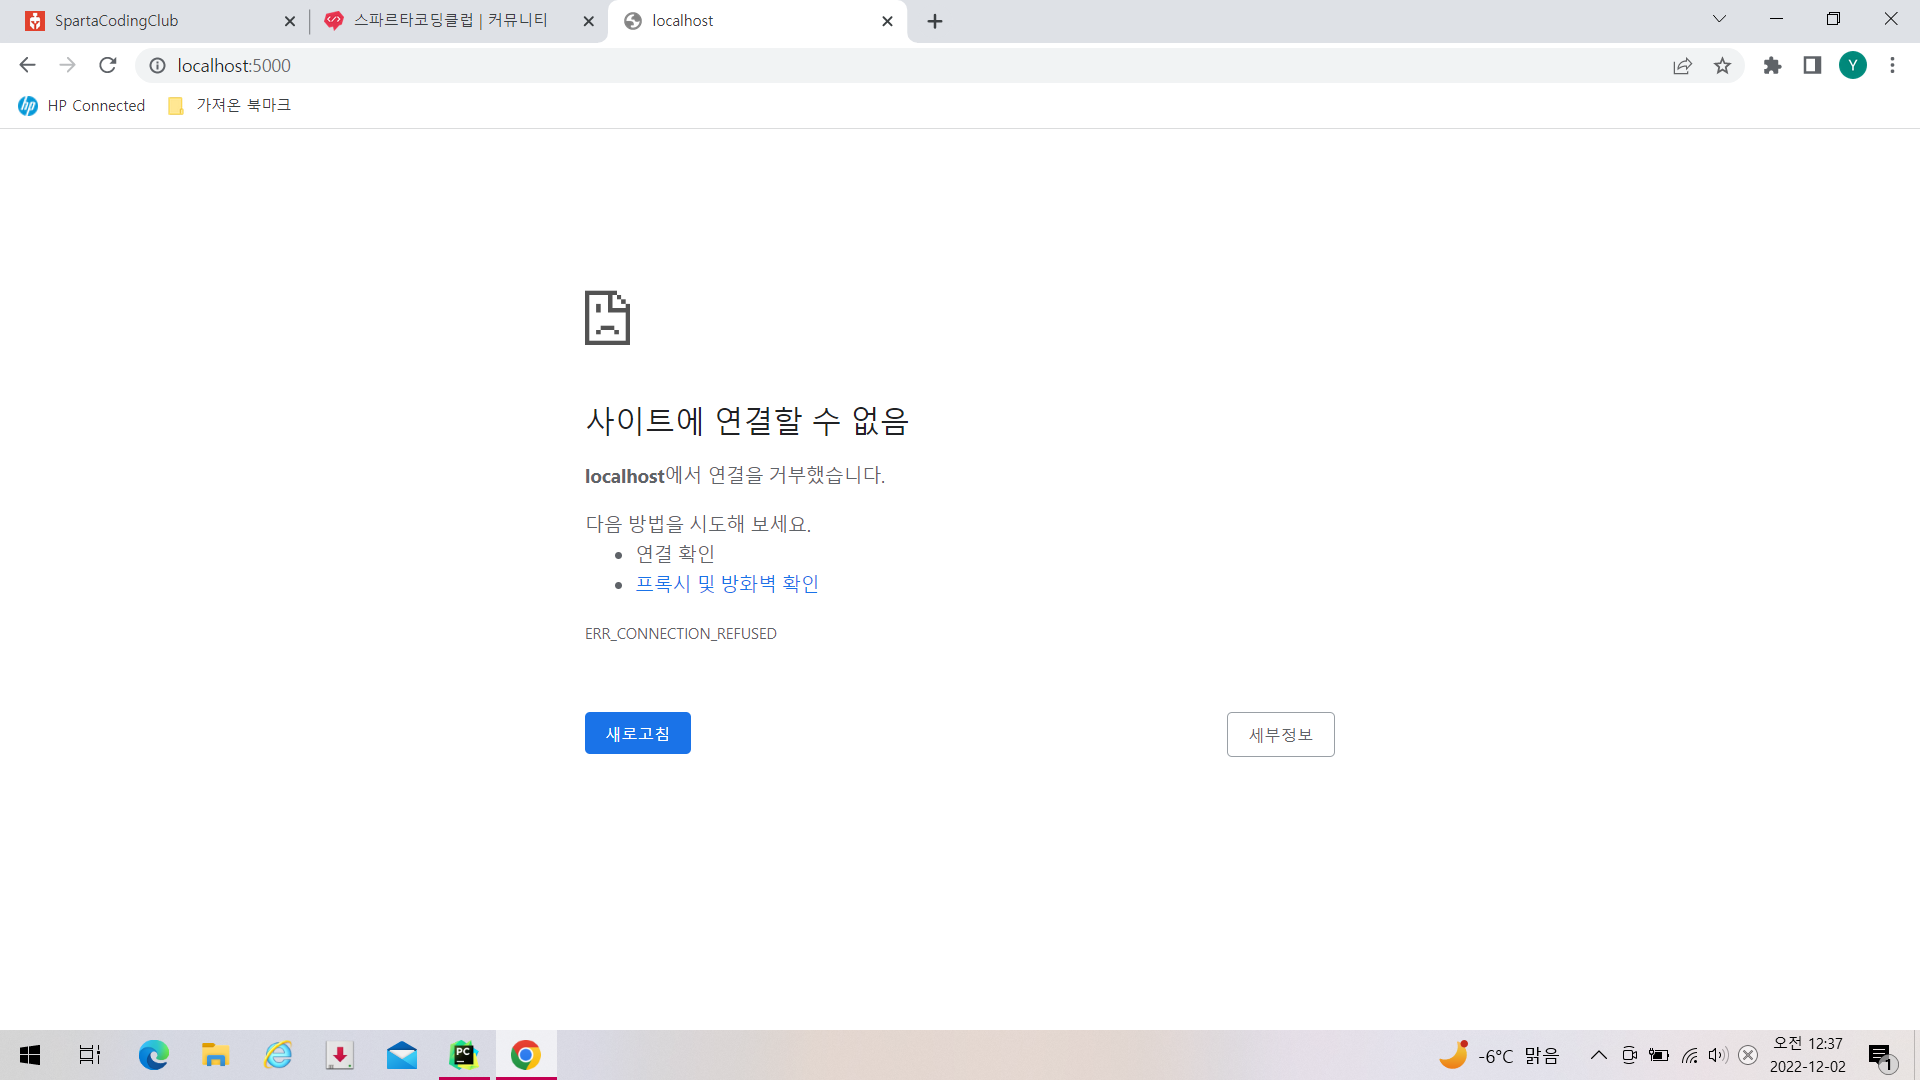Switch to SpartaCodingClub tab

tap(160, 21)
